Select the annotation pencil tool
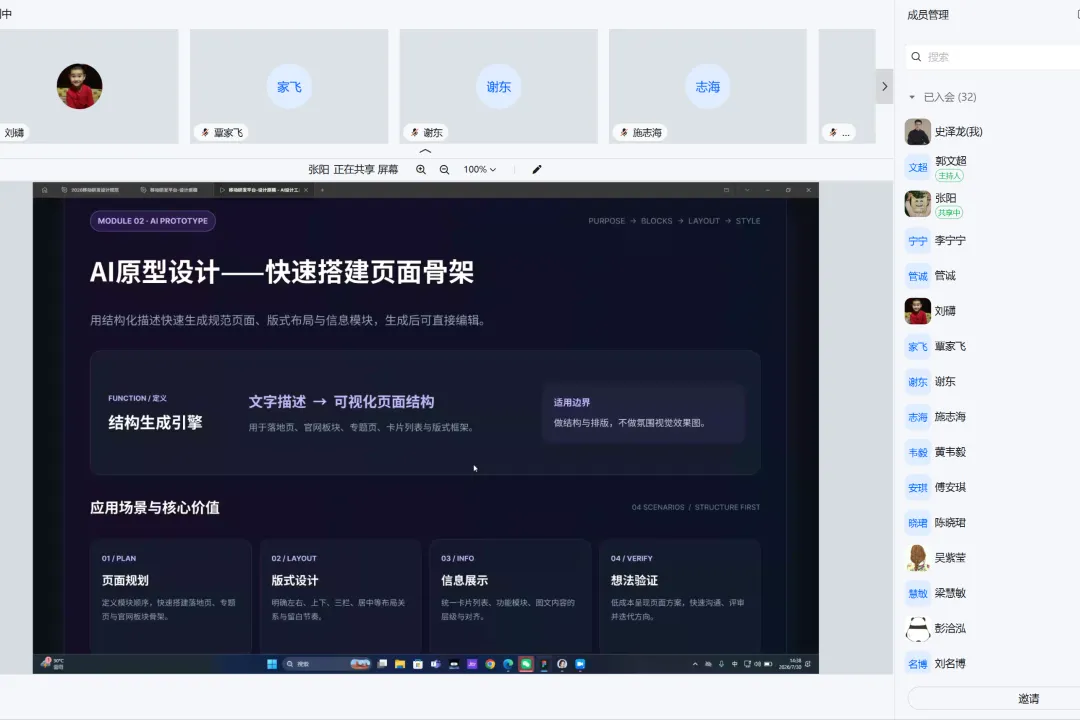This screenshot has height=720, width=1080. [537, 169]
